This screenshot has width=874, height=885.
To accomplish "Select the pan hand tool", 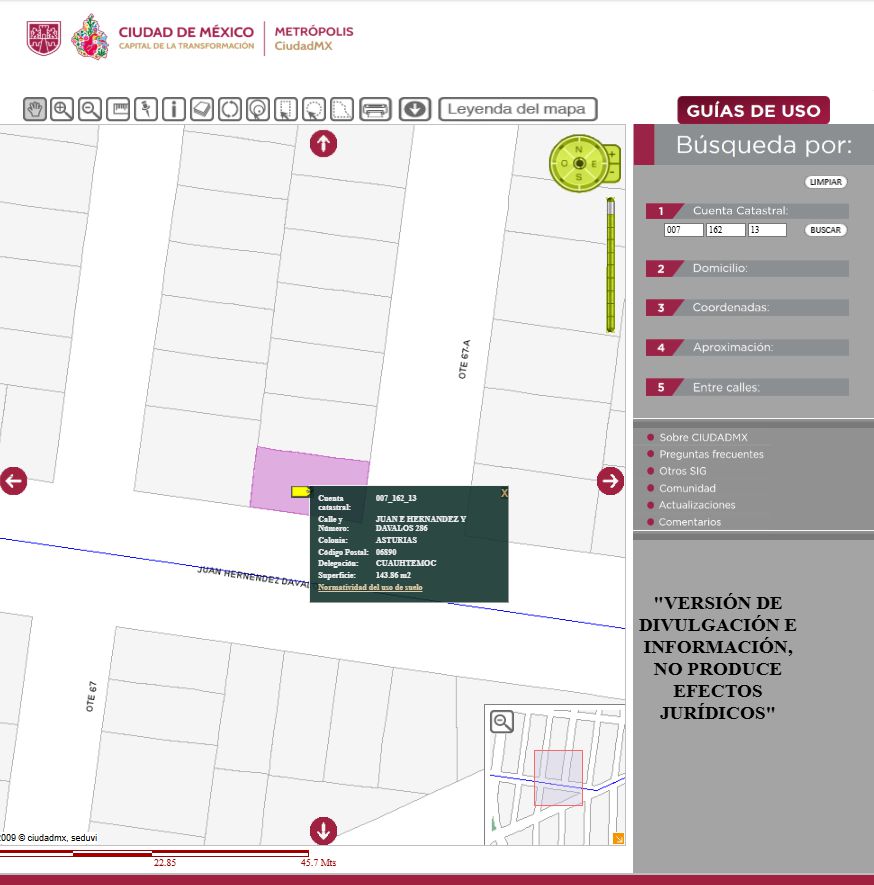I will 33,110.
